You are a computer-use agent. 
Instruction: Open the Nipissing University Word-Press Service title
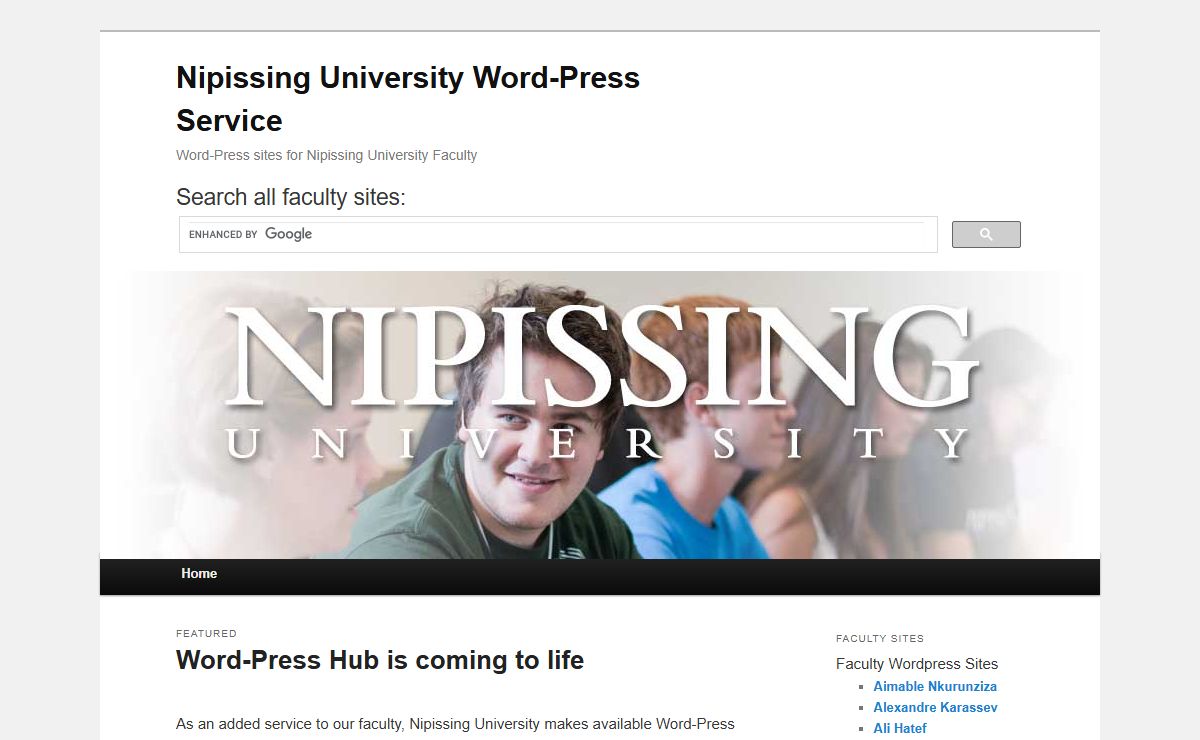click(408, 99)
